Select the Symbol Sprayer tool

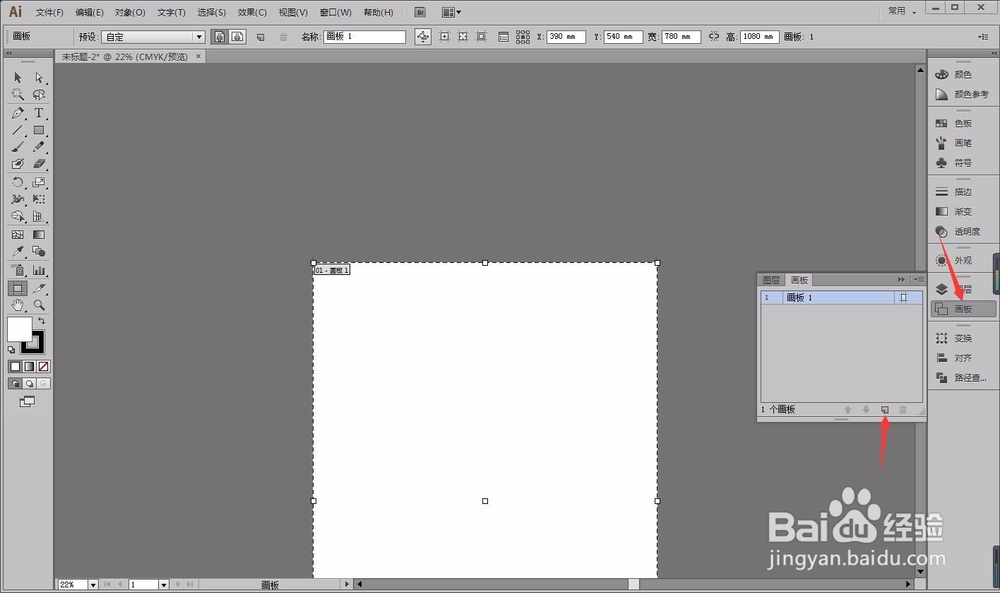point(18,270)
